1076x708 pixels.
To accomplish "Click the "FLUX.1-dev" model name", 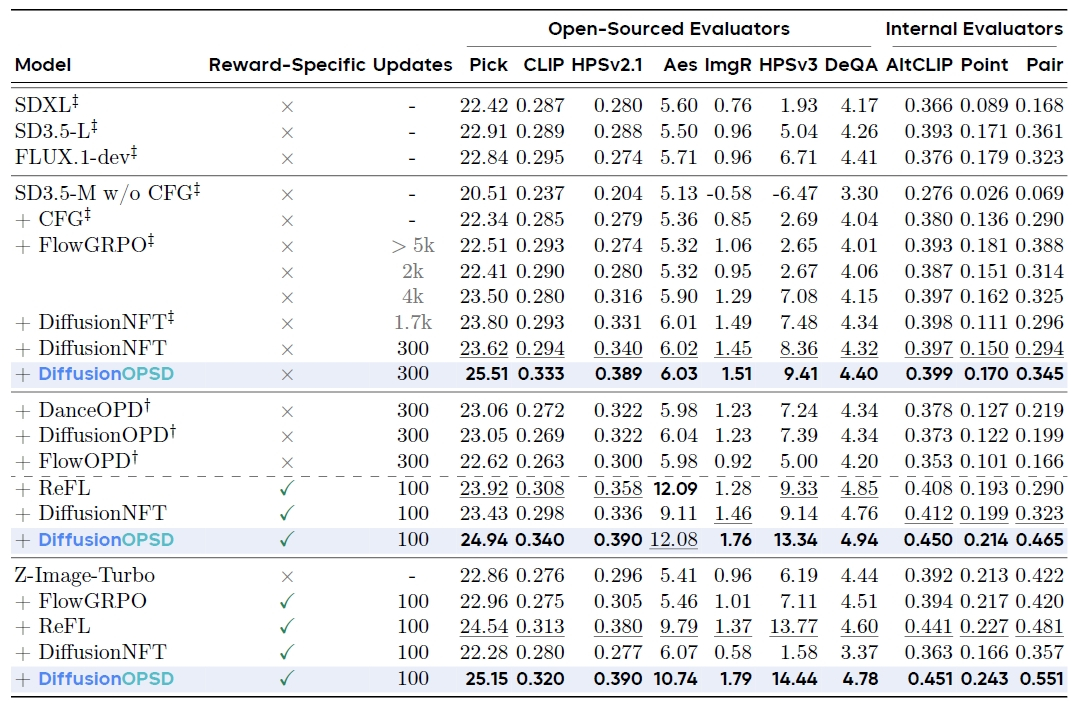I will 76,156.
